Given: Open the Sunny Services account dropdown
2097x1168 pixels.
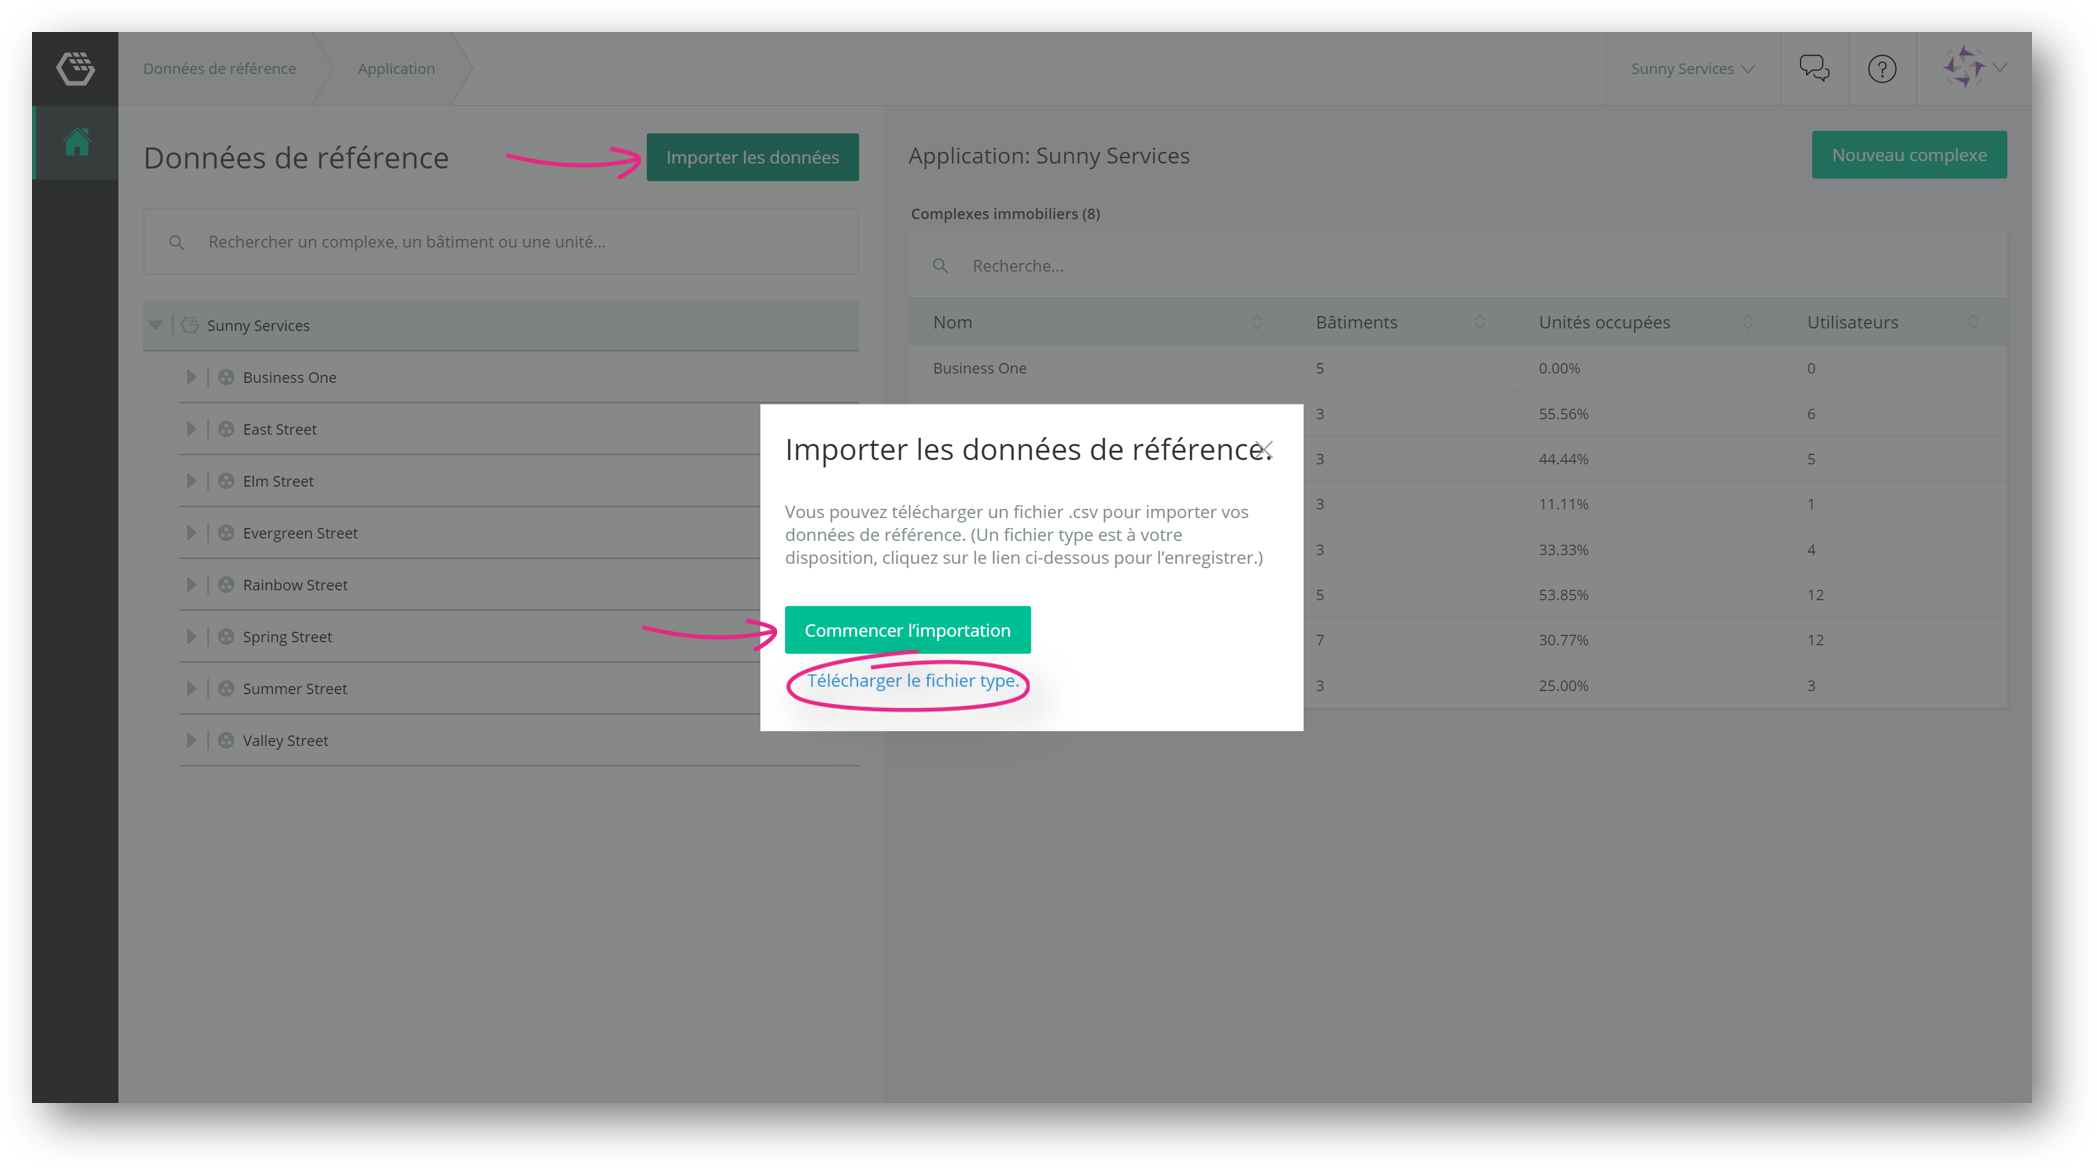Looking at the screenshot, I should click(x=1693, y=68).
